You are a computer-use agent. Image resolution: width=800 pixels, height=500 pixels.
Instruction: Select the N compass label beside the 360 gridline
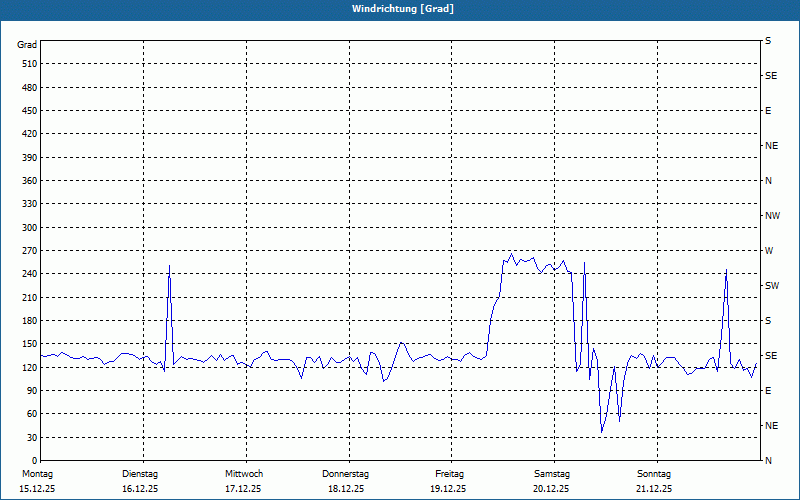768,181
